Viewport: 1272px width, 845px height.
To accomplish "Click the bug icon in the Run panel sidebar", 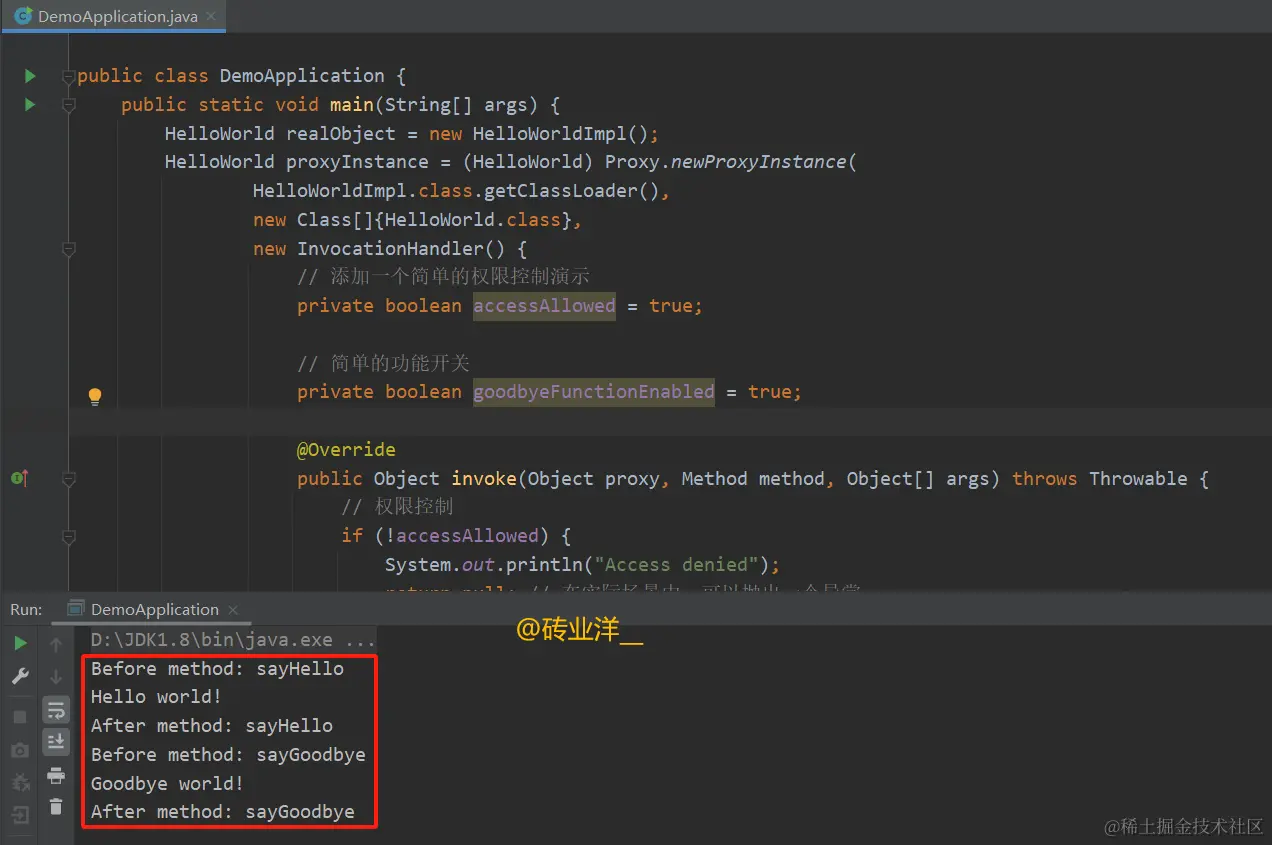I will pos(20,783).
